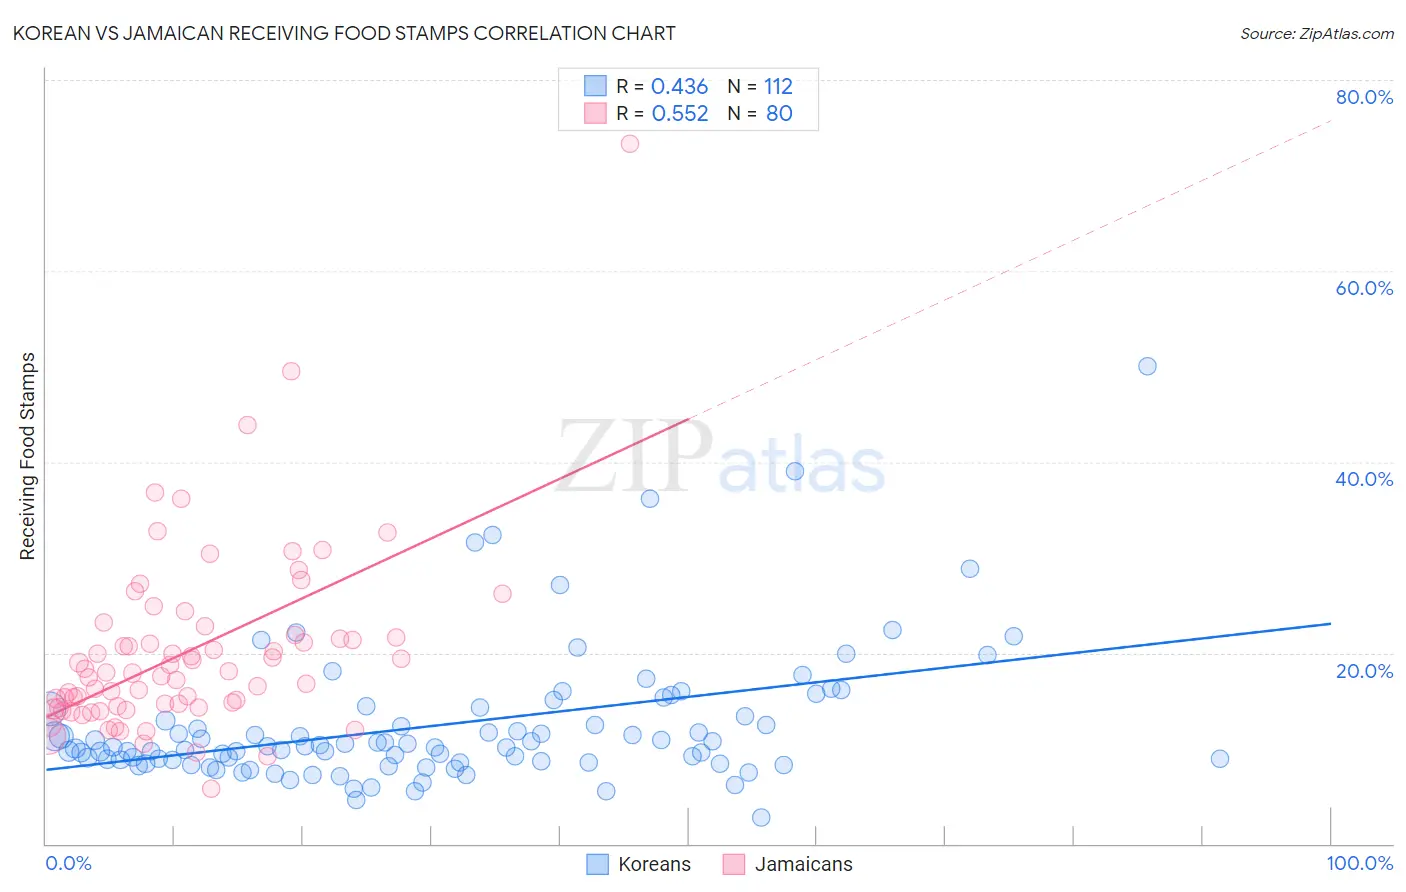This screenshot has width=1406, height=892.
Task: Click the chart title text
Action: click(344, 33)
